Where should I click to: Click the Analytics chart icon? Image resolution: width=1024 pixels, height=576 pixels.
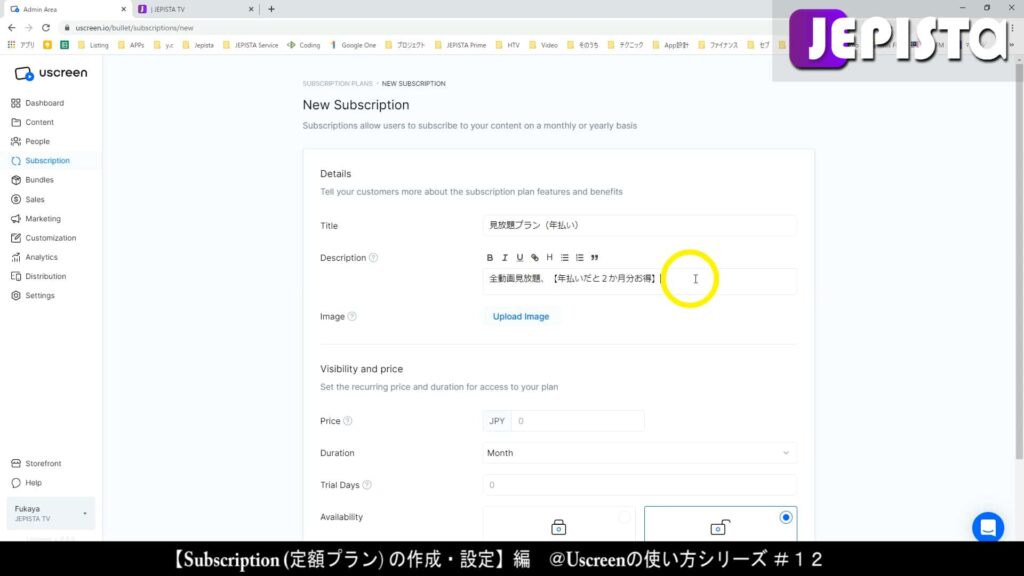[x=16, y=257]
